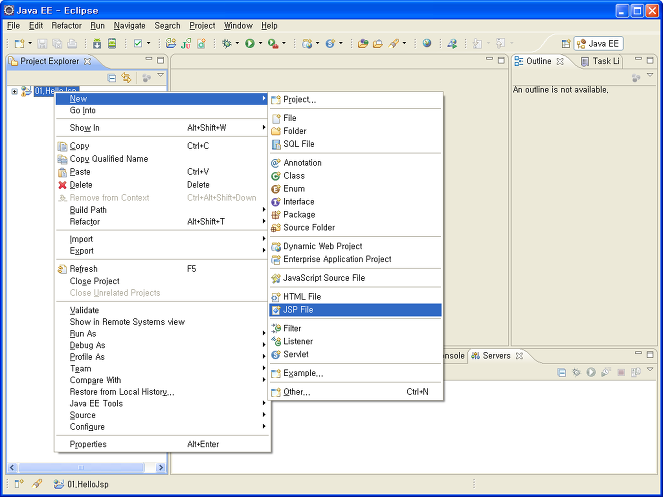This screenshot has width=663, height=497.
Task: Select Close Project in context menu
Action: (162, 281)
